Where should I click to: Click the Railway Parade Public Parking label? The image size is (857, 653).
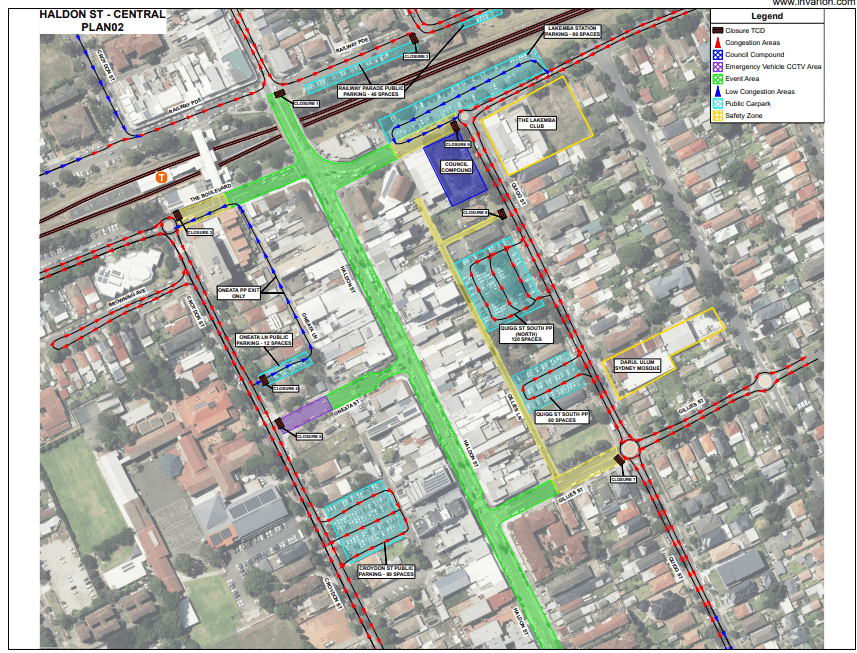372,90
